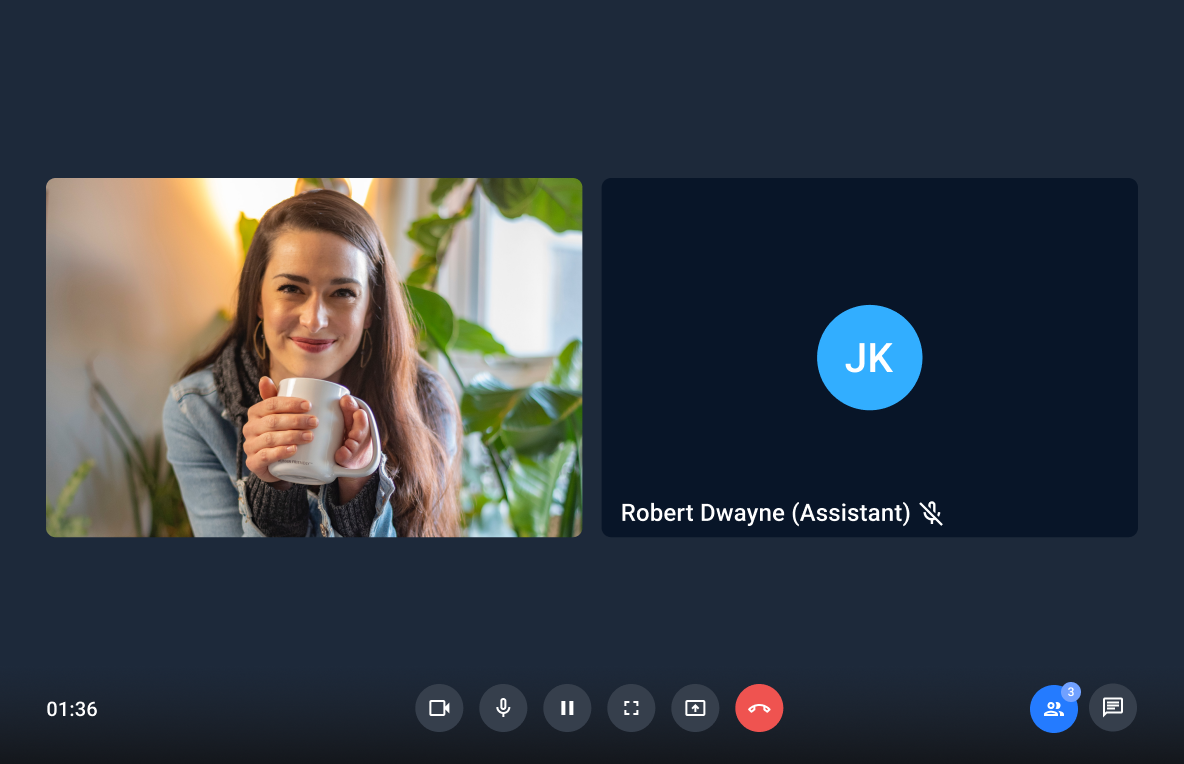Click the muted mic icon beside Robert Dwayne
The image size is (1184, 764).
tap(931, 514)
